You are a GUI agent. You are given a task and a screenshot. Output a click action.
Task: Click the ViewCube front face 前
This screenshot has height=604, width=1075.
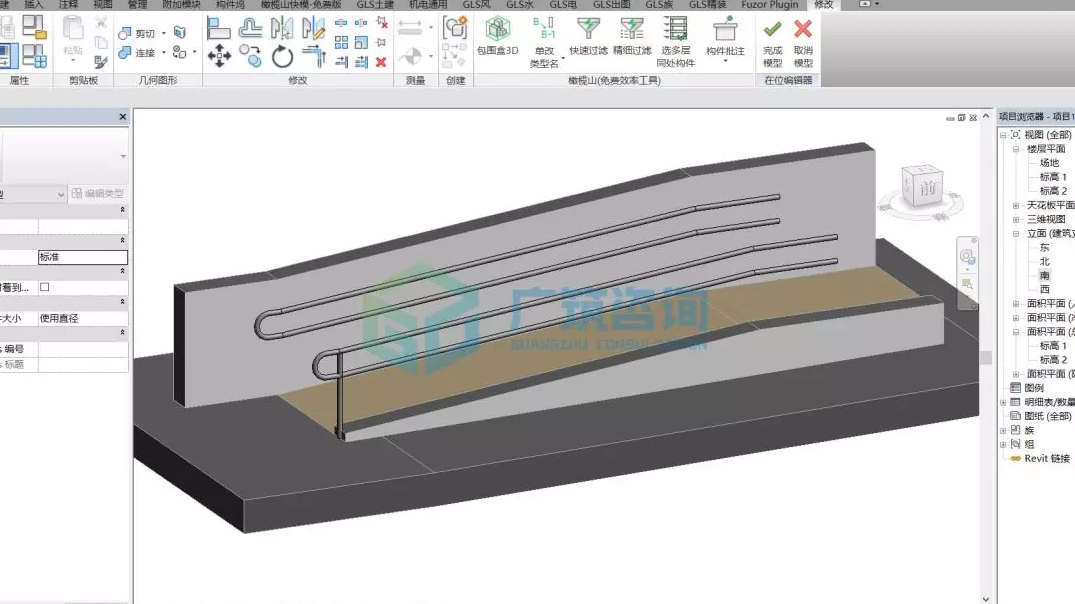(928, 188)
